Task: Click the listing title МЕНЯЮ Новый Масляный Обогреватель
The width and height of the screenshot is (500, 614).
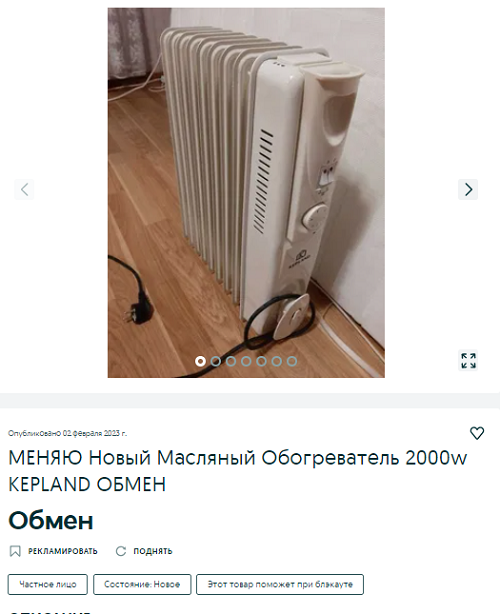Action: [238, 471]
